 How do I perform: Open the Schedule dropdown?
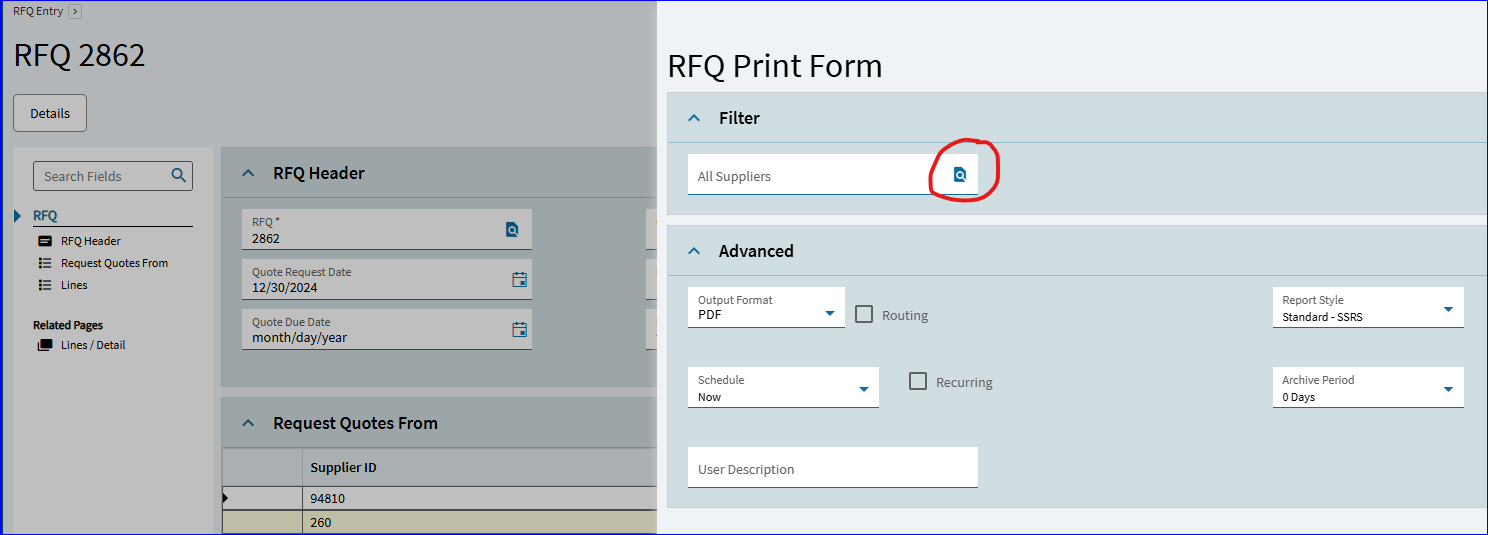[x=783, y=387]
